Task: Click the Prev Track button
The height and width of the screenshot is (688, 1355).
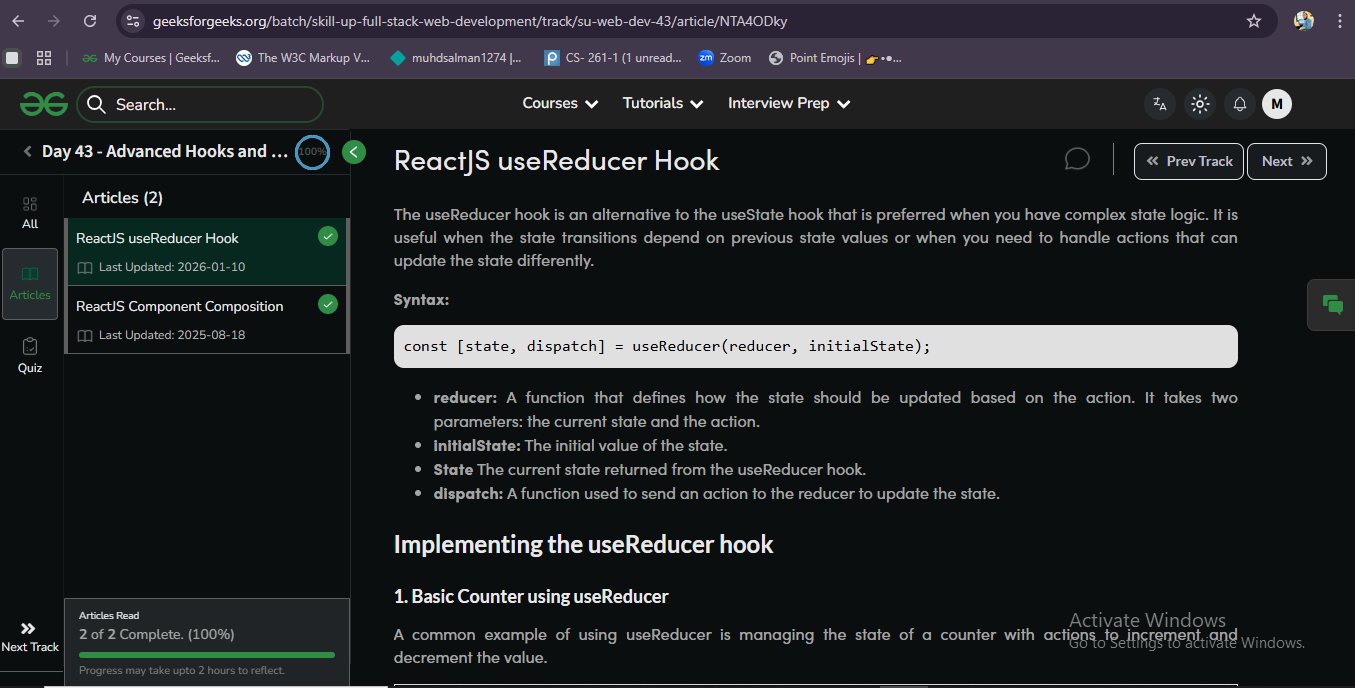Action: tap(1189, 161)
